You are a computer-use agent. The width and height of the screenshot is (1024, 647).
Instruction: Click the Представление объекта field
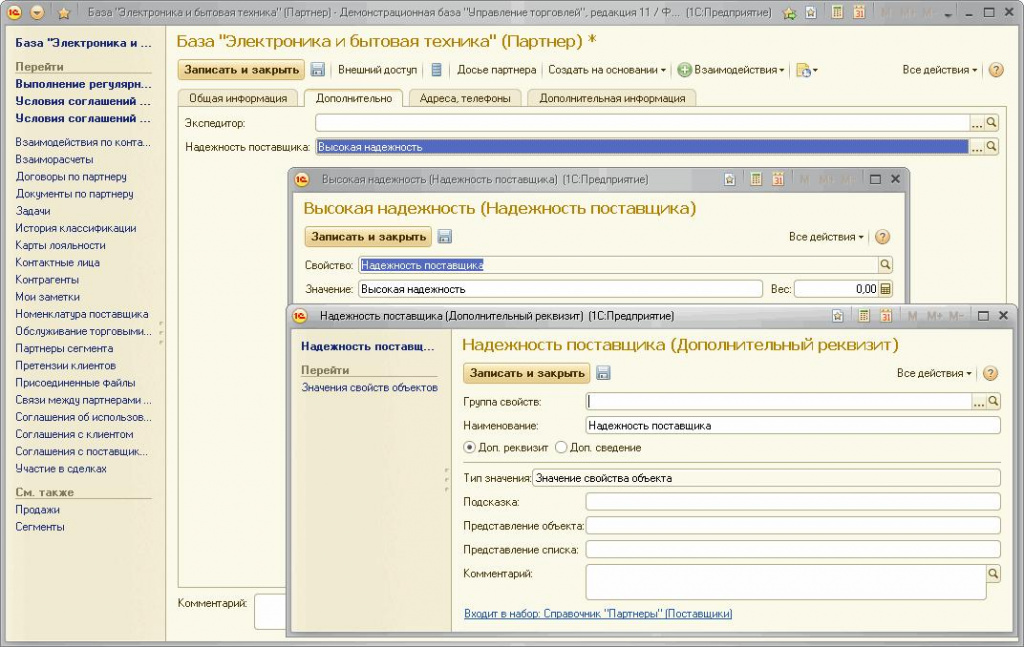point(793,526)
